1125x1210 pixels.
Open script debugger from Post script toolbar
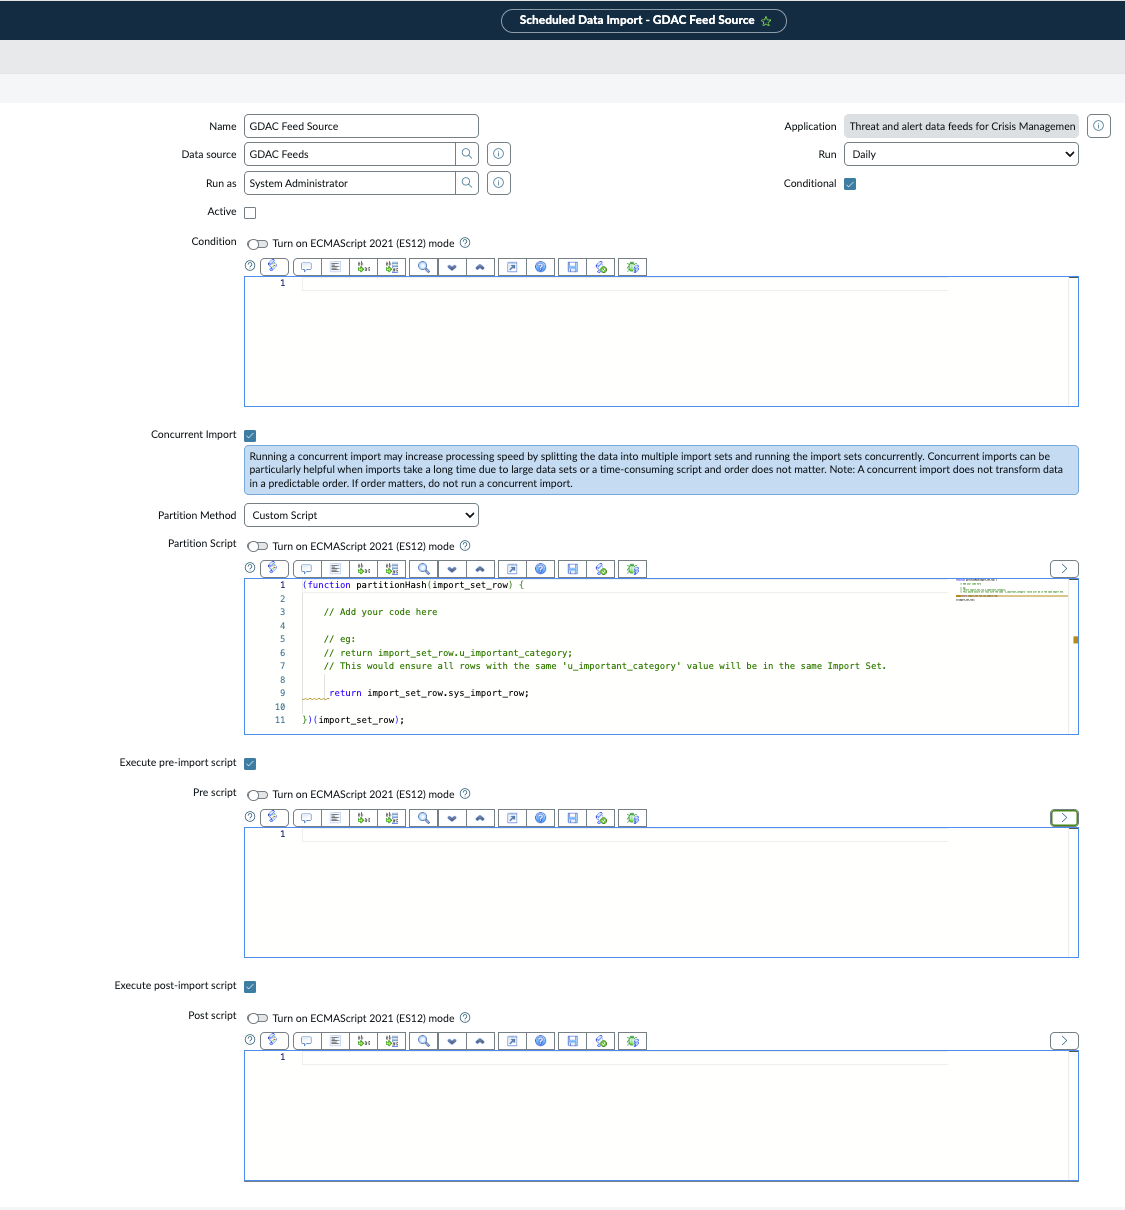[x=633, y=1041]
